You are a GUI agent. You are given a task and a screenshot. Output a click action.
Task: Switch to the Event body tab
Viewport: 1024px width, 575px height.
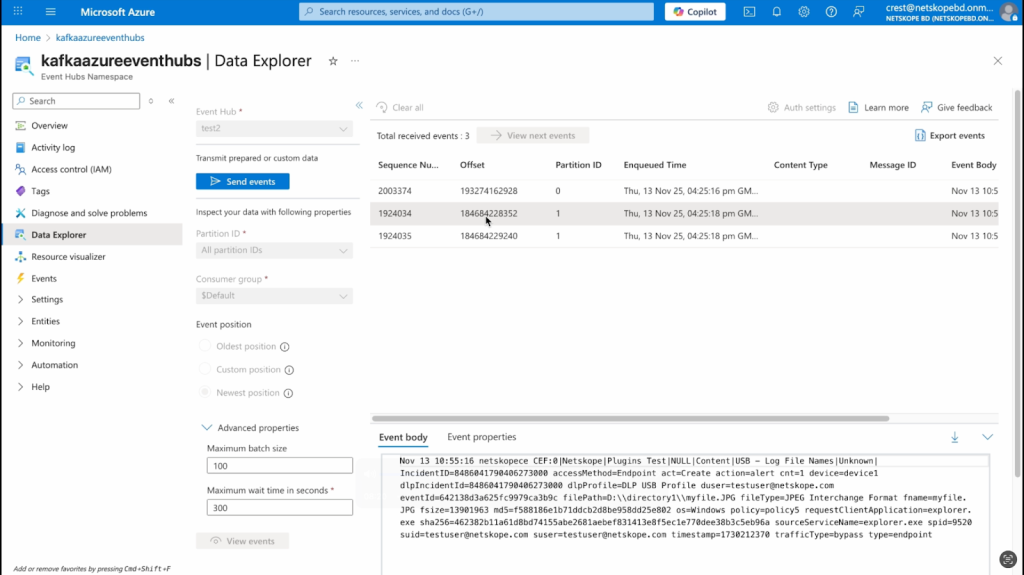pyautogui.click(x=404, y=437)
